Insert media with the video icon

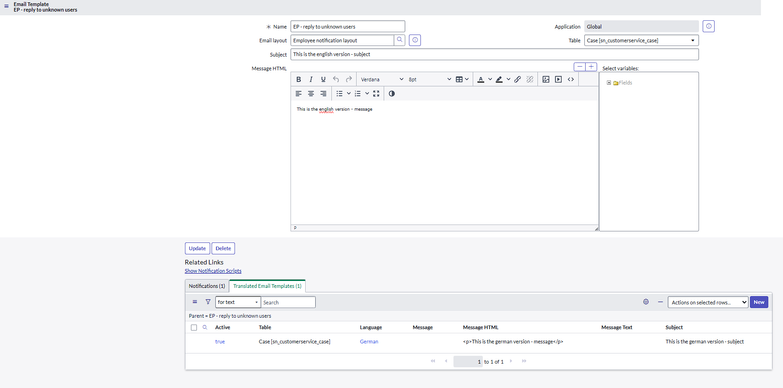558,79
